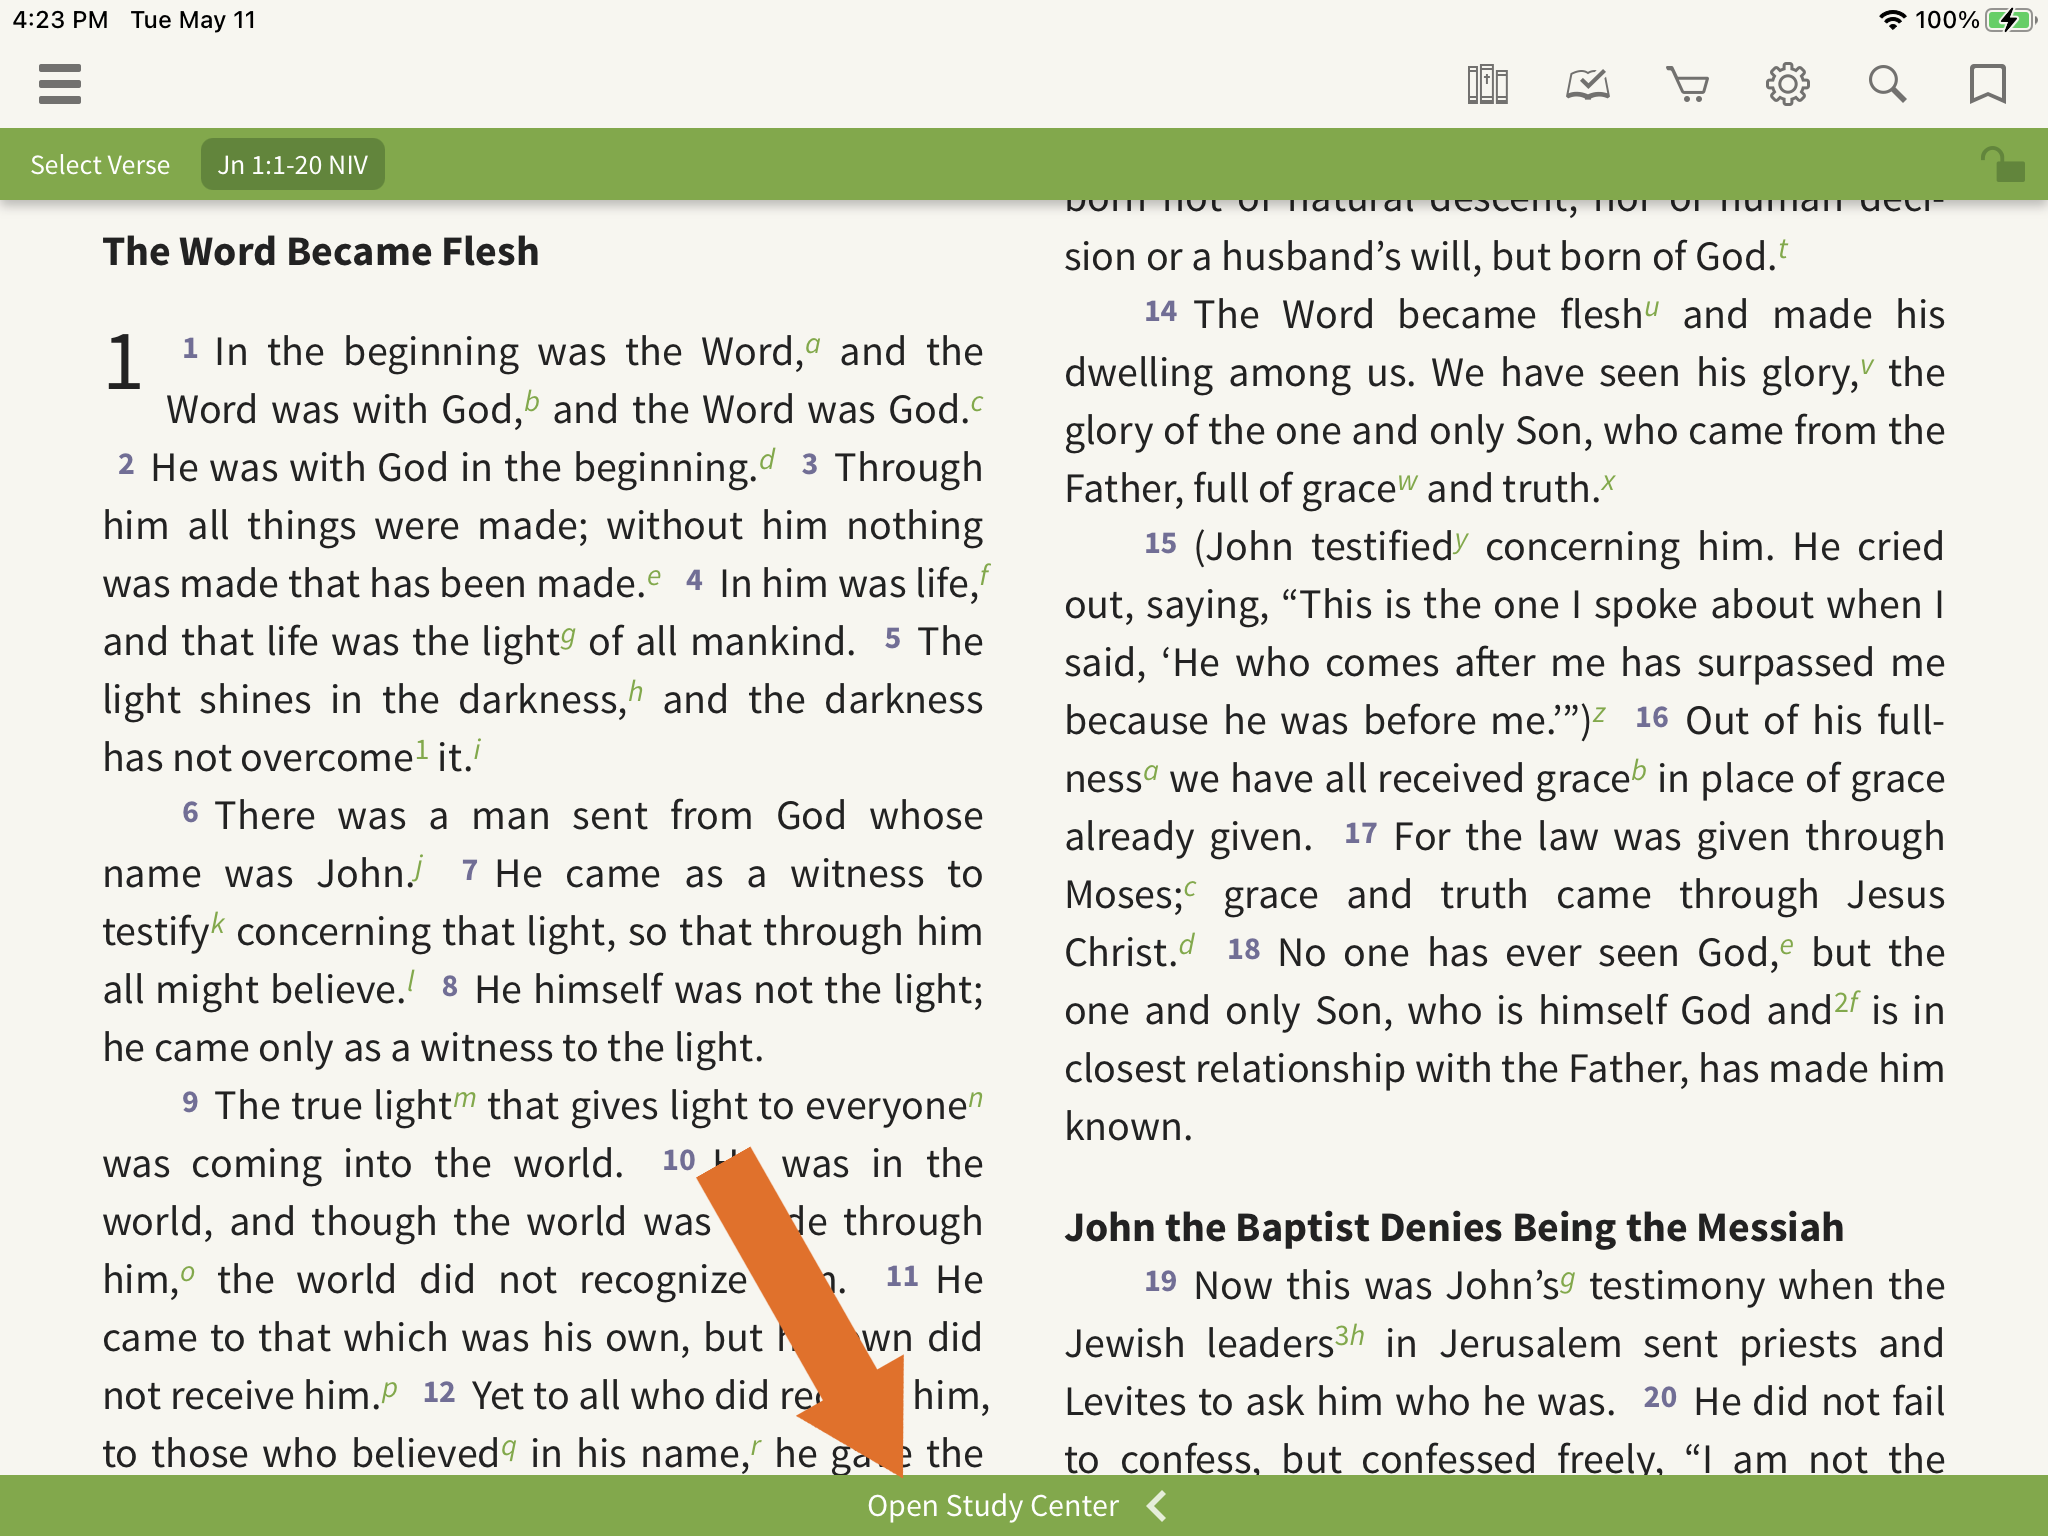Check the battery status indicator
The width and height of the screenshot is (2048, 1536).
click(x=2011, y=20)
